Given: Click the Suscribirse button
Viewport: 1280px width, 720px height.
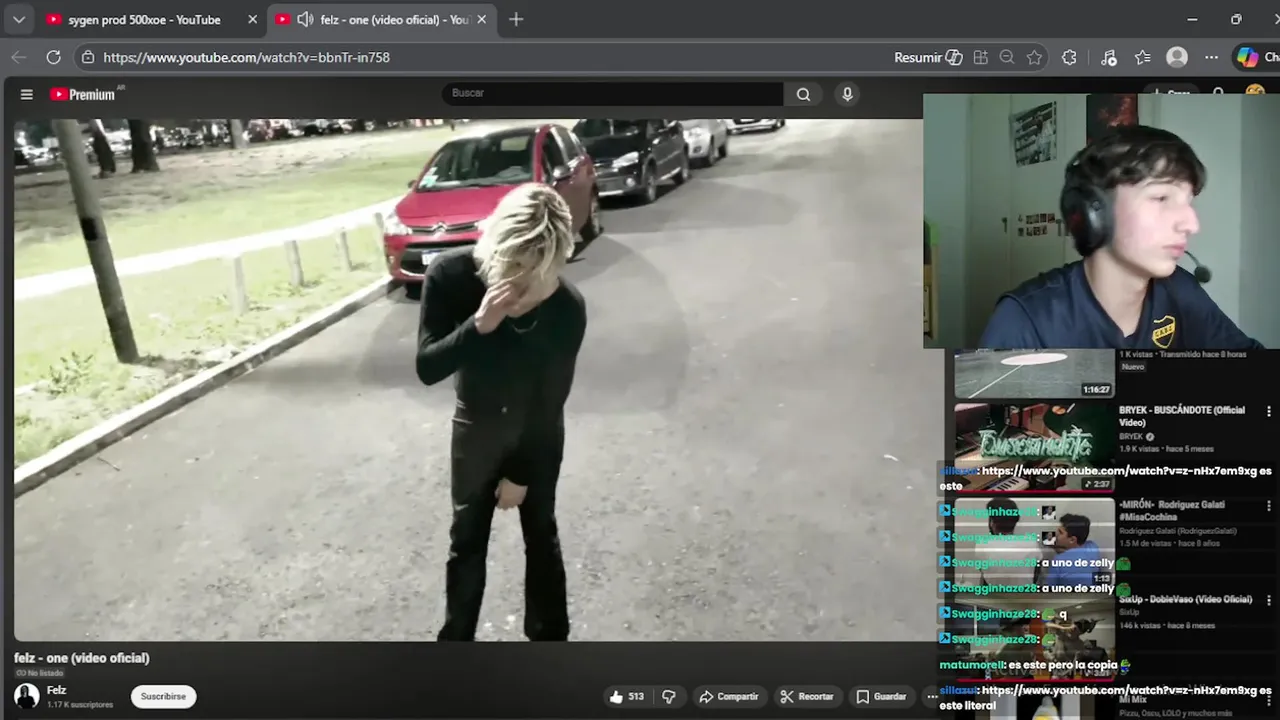Looking at the screenshot, I should (163, 696).
